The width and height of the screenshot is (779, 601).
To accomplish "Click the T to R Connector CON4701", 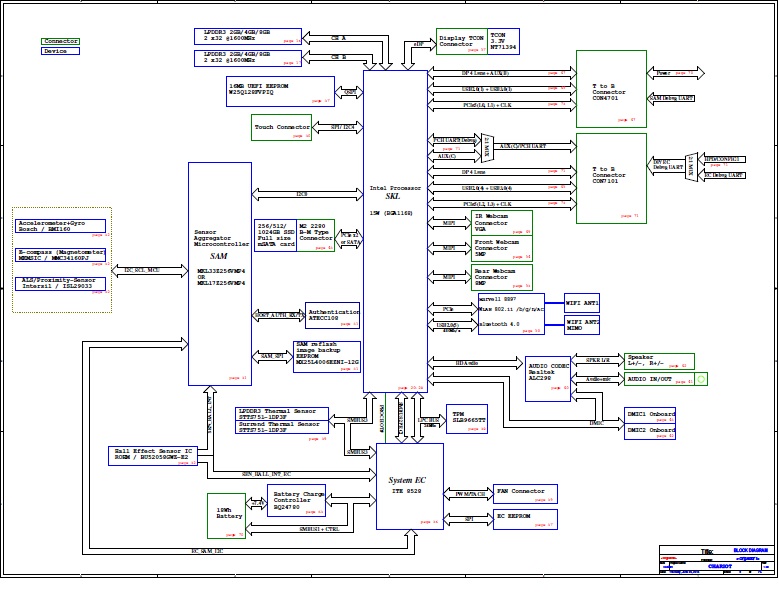I will click(x=606, y=88).
